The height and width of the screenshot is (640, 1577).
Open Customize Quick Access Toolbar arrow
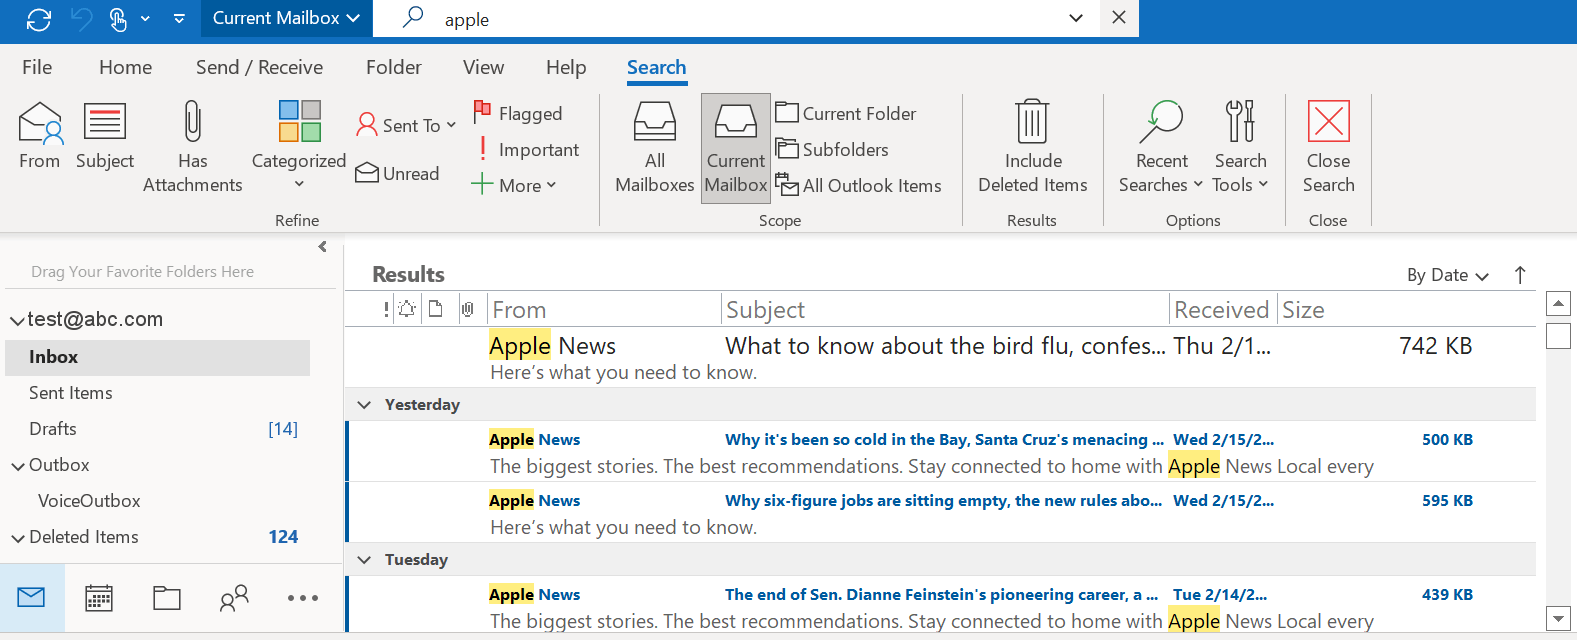coord(179,19)
